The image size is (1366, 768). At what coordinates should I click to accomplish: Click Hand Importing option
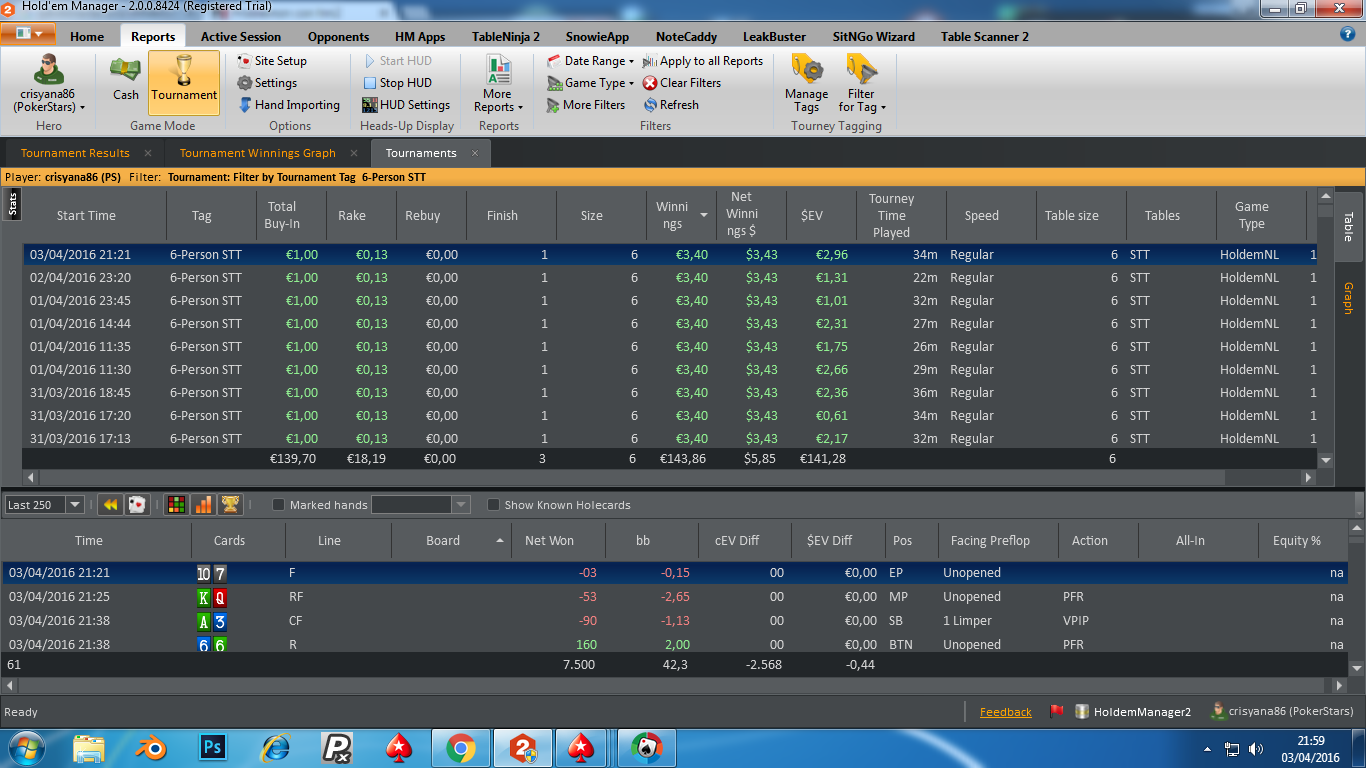click(289, 105)
